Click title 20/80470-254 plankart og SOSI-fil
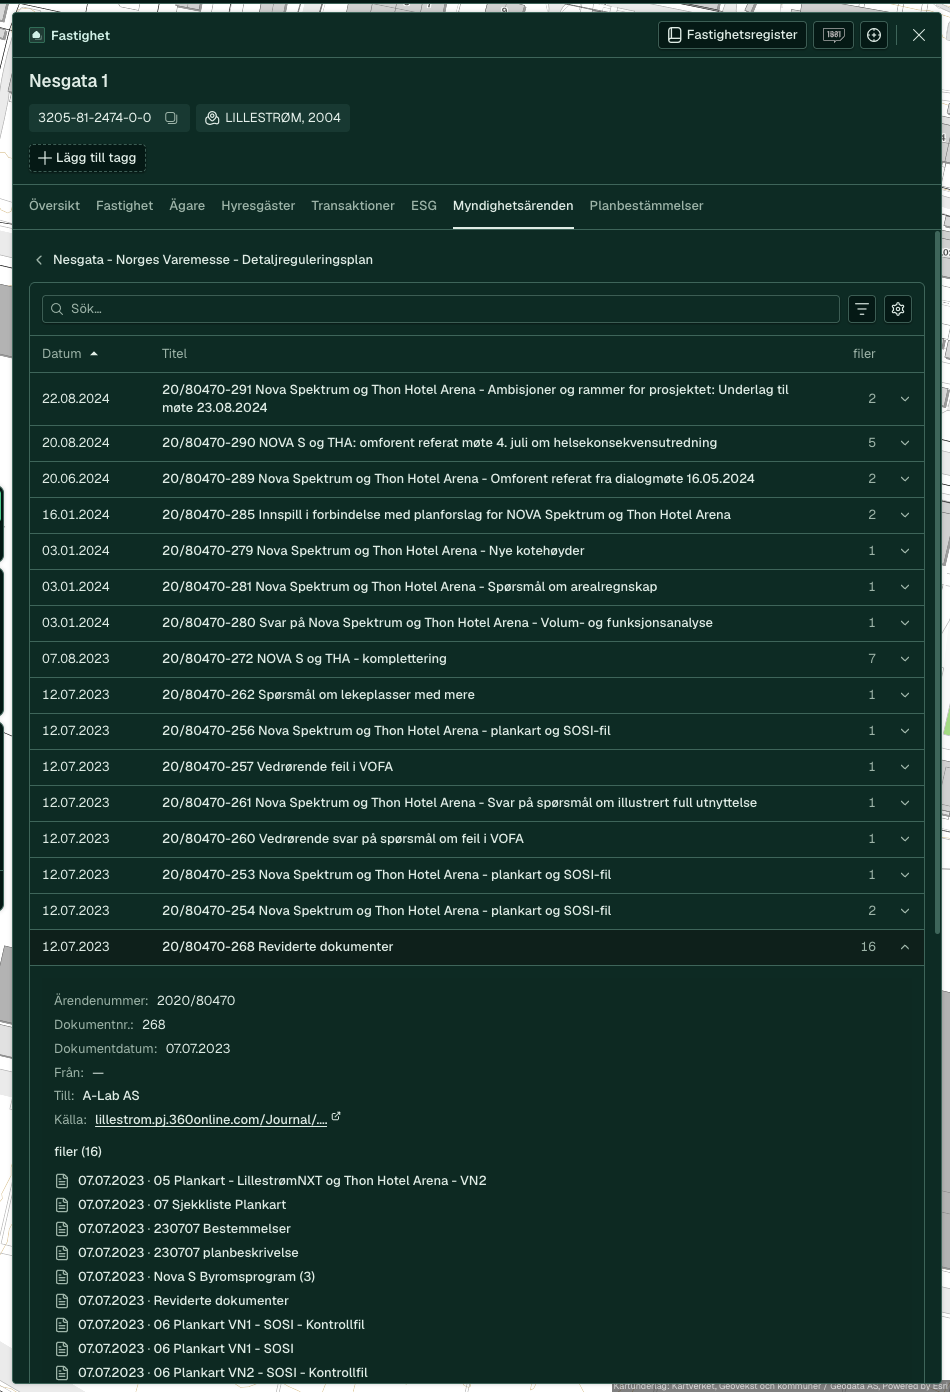Image resolution: width=950 pixels, height=1392 pixels. tap(386, 911)
